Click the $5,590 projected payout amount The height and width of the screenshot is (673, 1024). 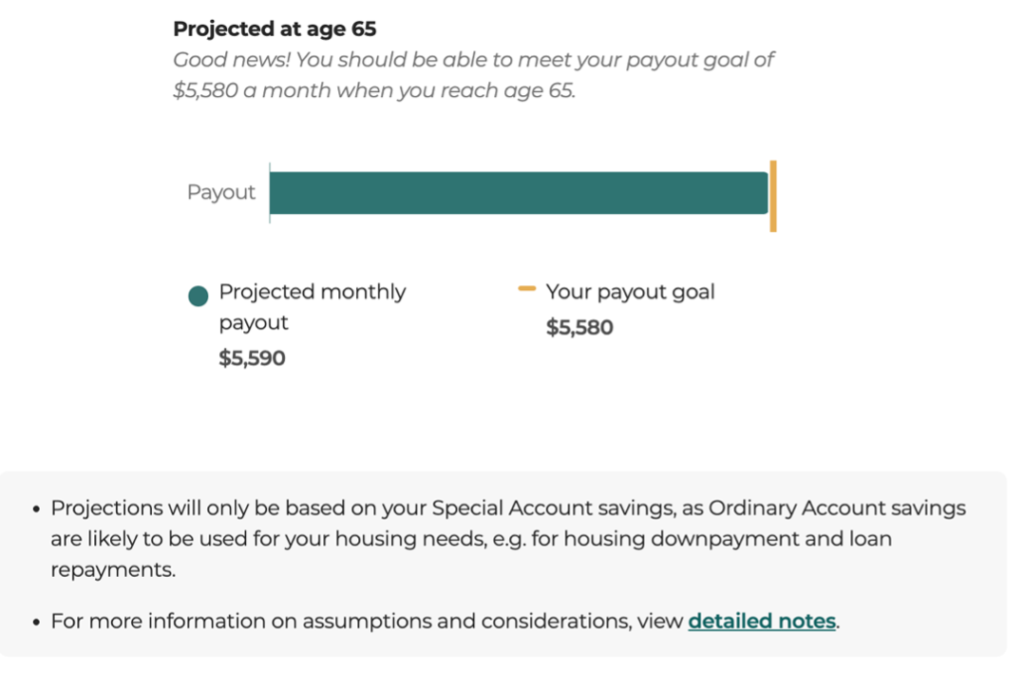[x=252, y=358]
